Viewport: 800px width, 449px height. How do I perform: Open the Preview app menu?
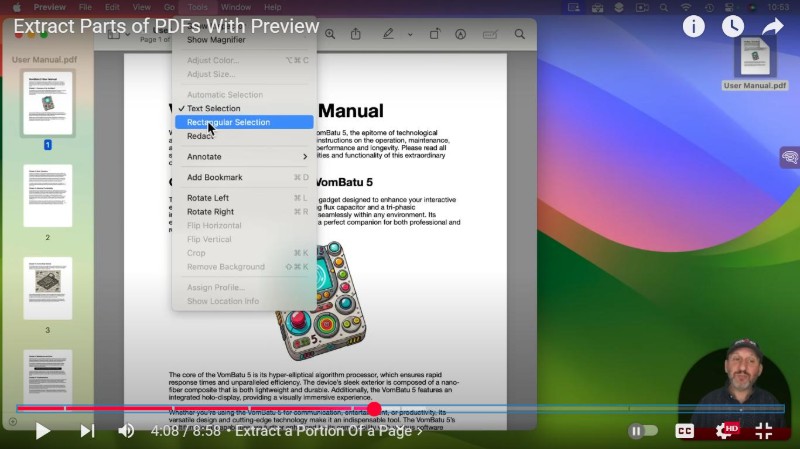tap(49, 7)
